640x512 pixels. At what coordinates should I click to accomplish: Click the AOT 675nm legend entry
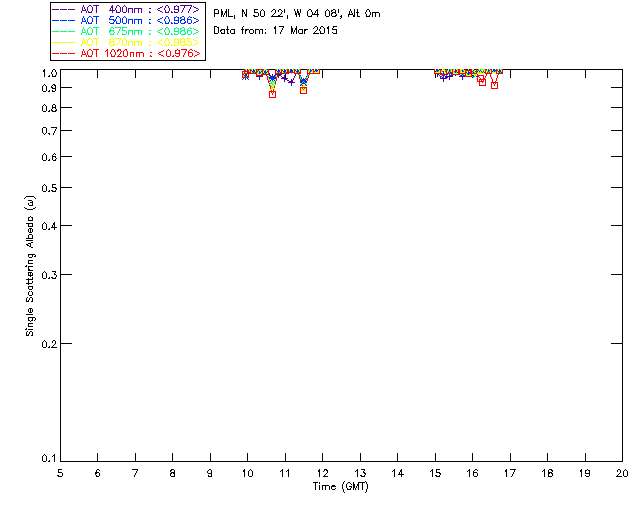point(126,31)
